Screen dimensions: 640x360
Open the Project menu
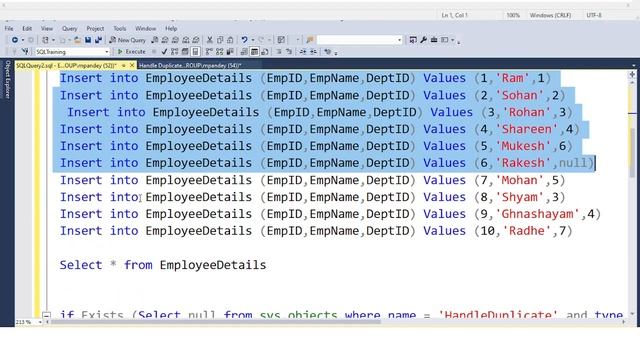pyautogui.click(x=95, y=29)
